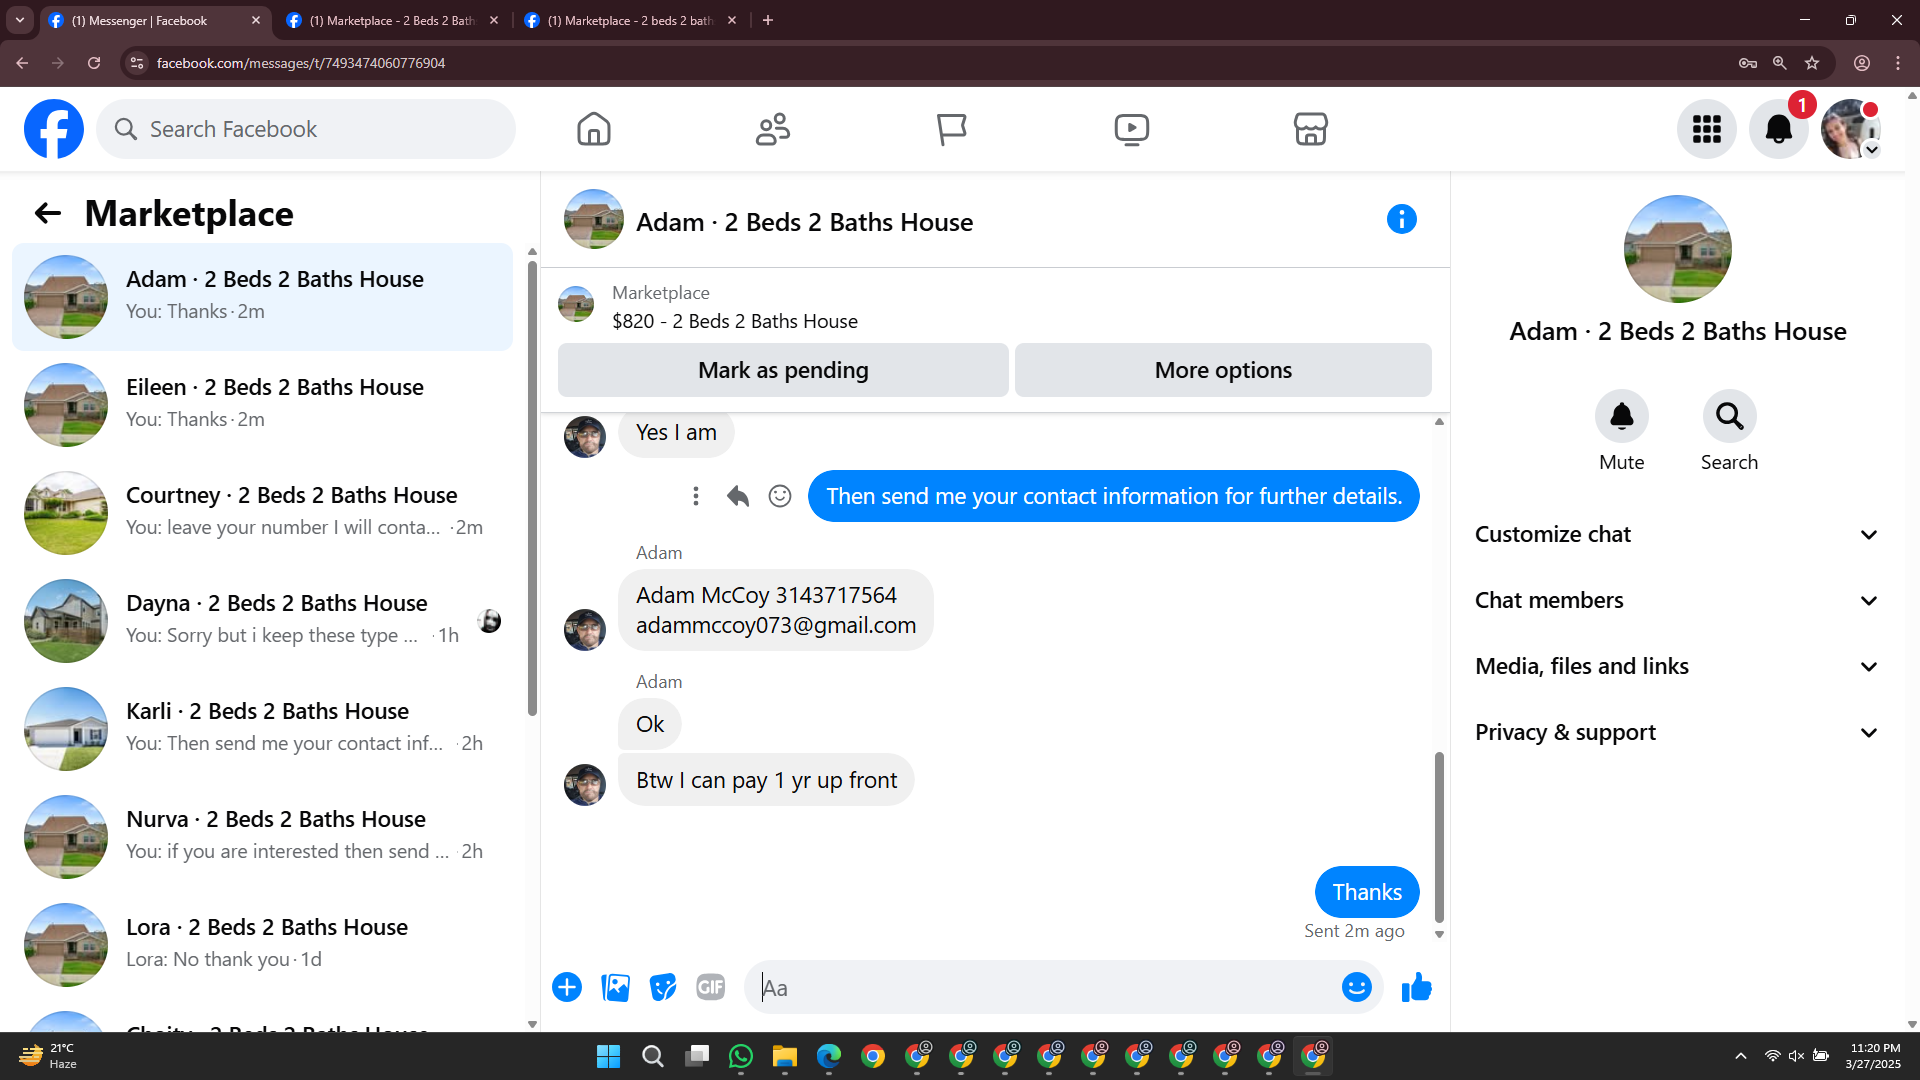Switch to the Marketplace - 2 Beds 2 Bath tab

coord(392,20)
